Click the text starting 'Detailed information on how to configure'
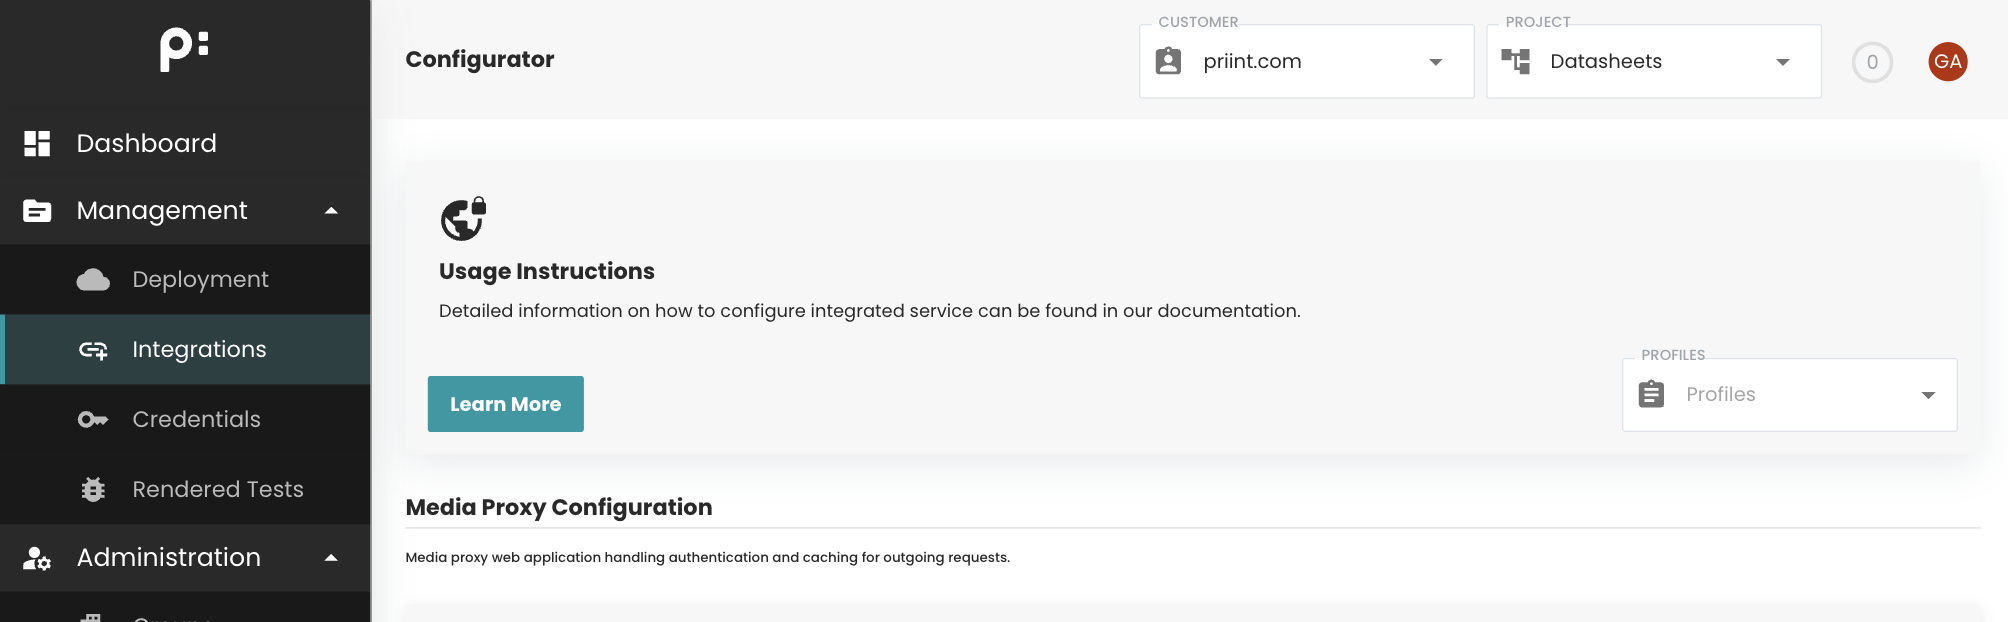The height and width of the screenshot is (622, 2008). pos(870,311)
